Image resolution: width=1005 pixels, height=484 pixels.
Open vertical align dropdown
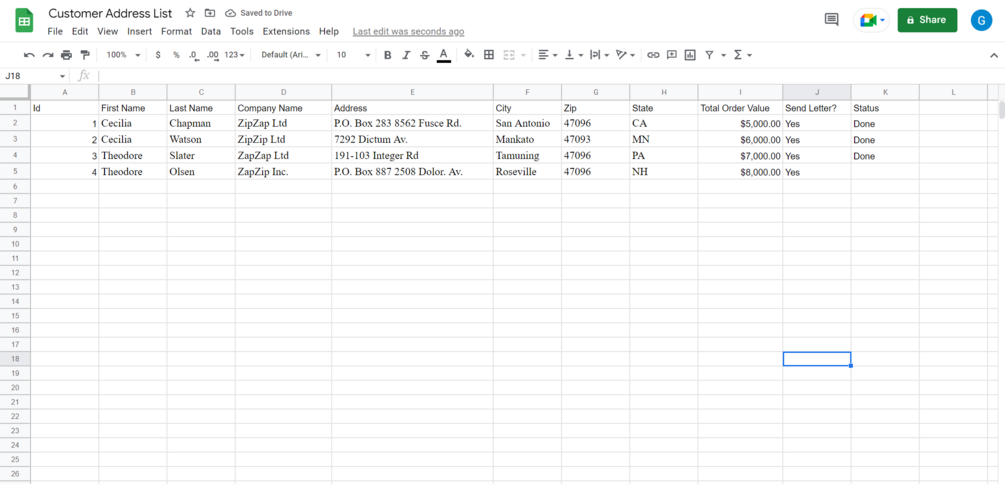(x=574, y=55)
